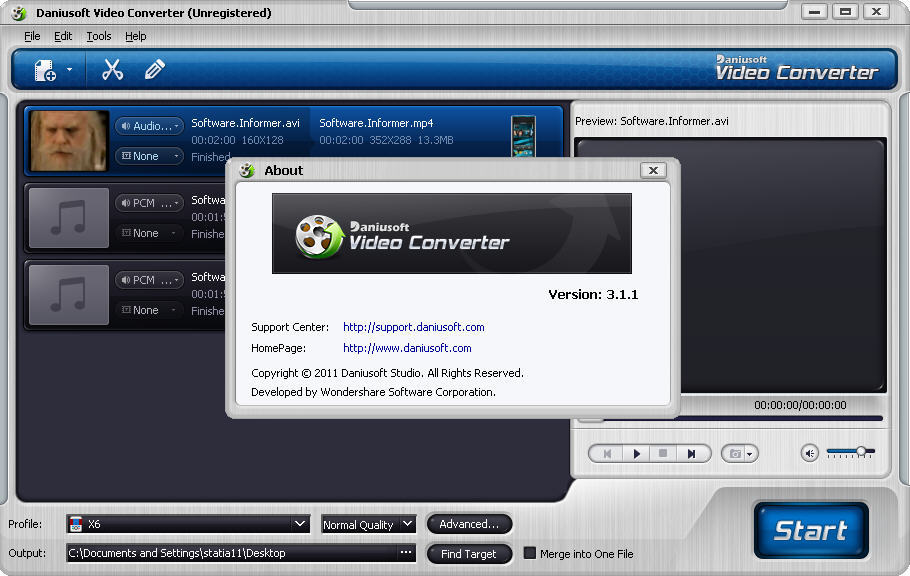Open the support.daniusoft.com link
The height and width of the screenshot is (576, 910).
tap(413, 327)
